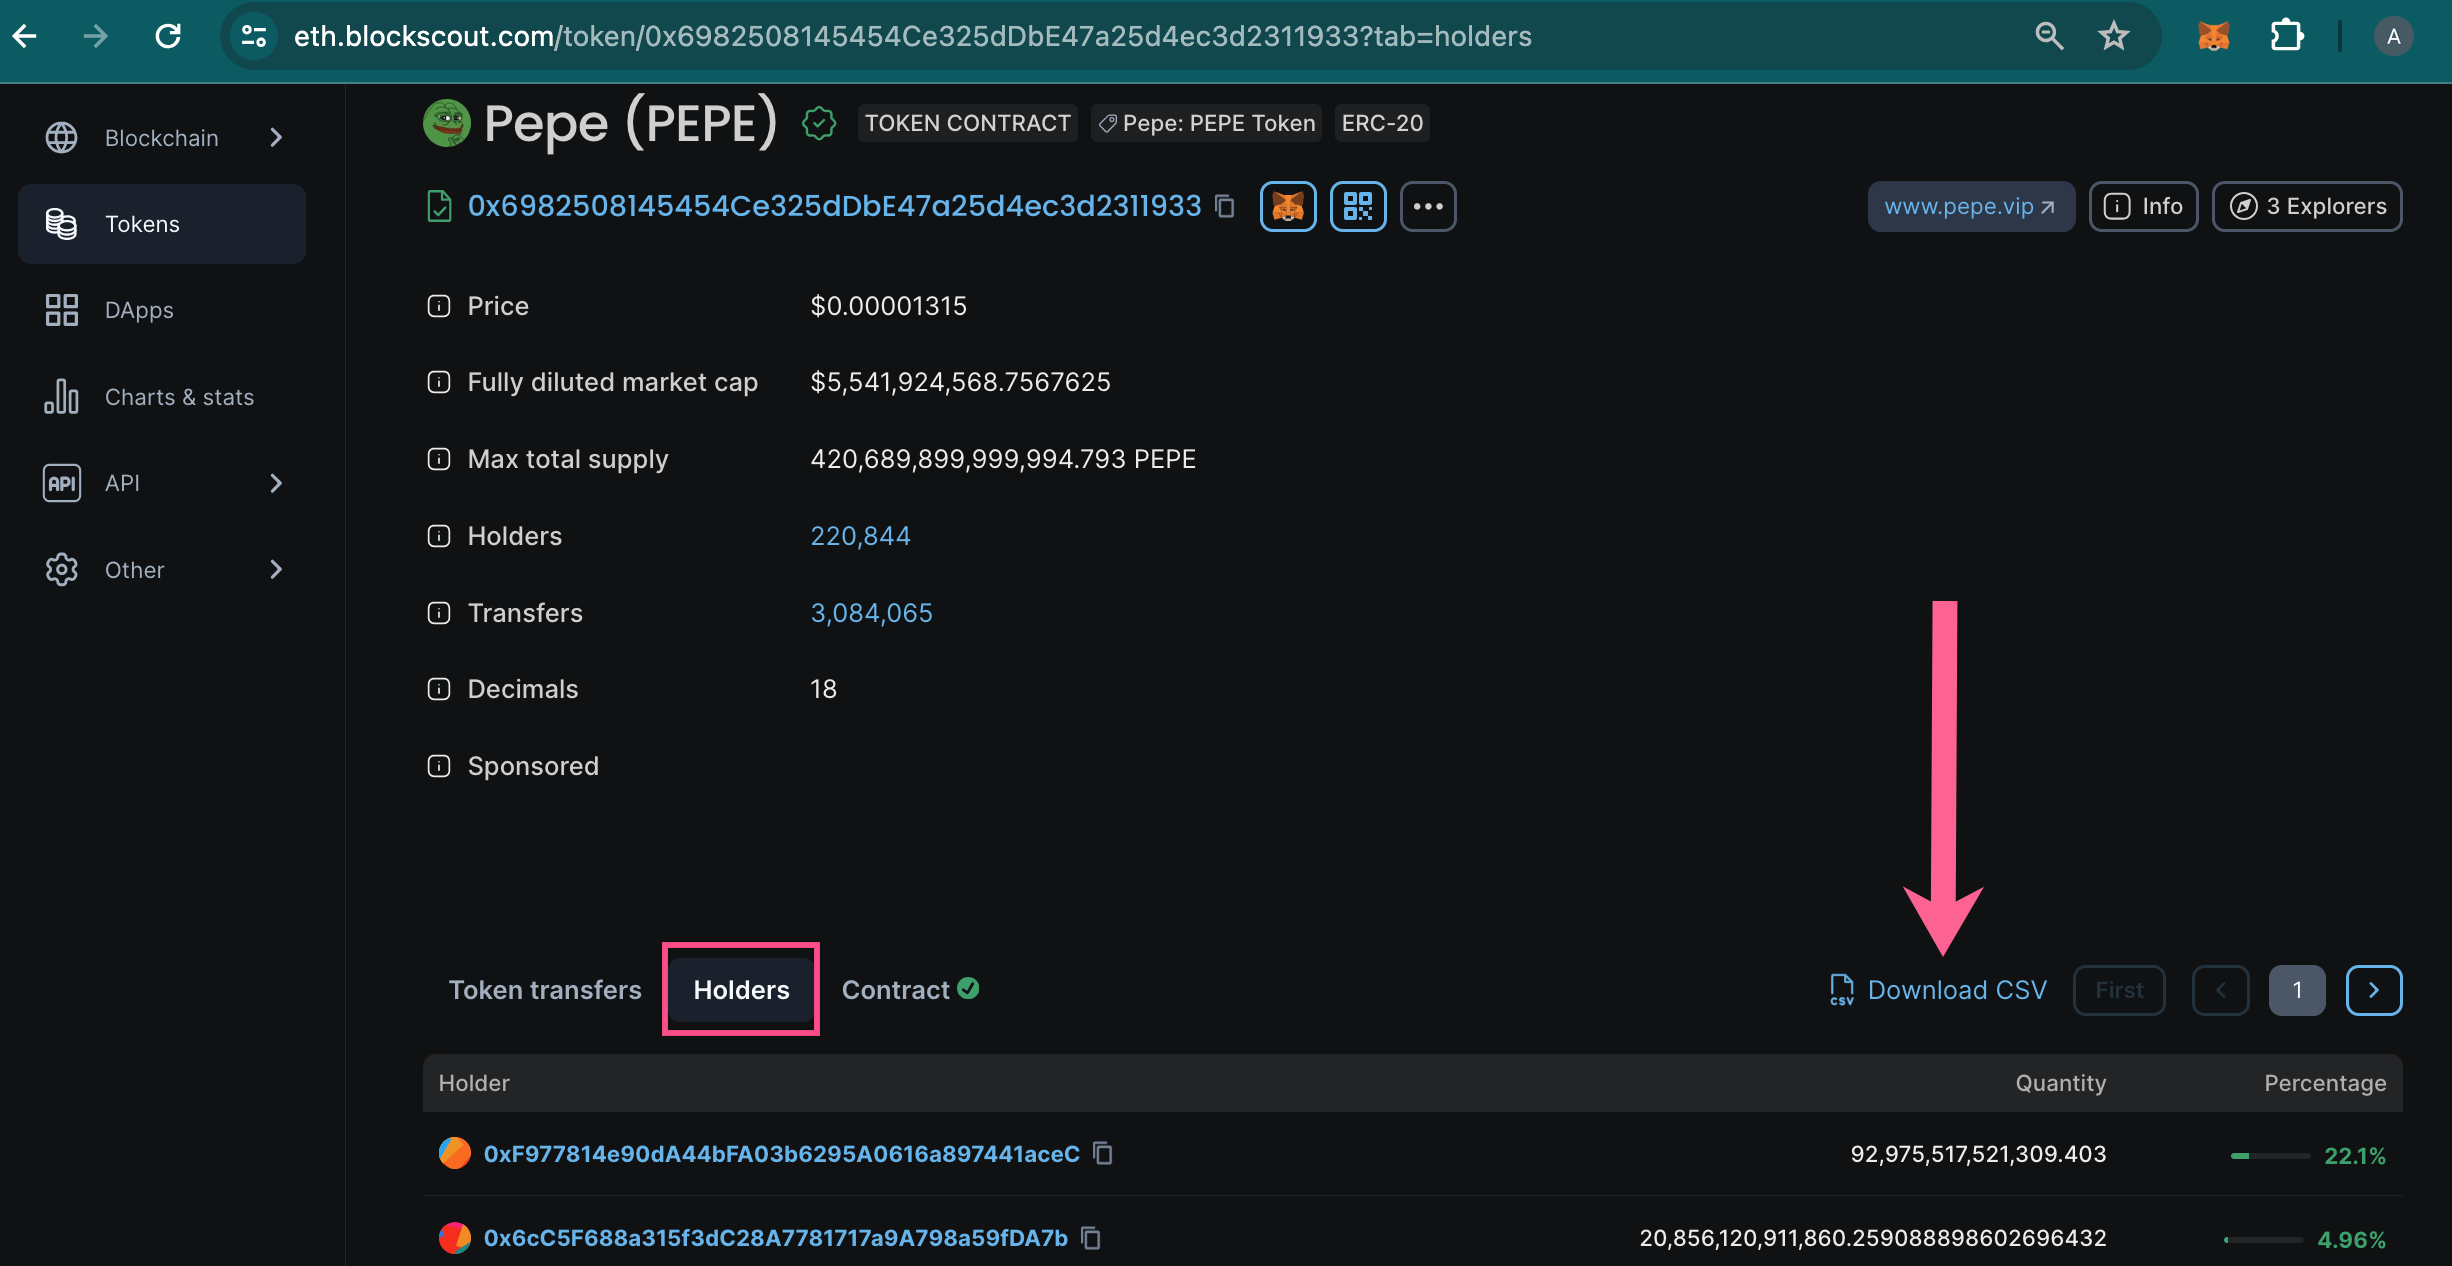Click the Pepe token logo
The width and height of the screenshot is (2452, 1266).
point(447,123)
